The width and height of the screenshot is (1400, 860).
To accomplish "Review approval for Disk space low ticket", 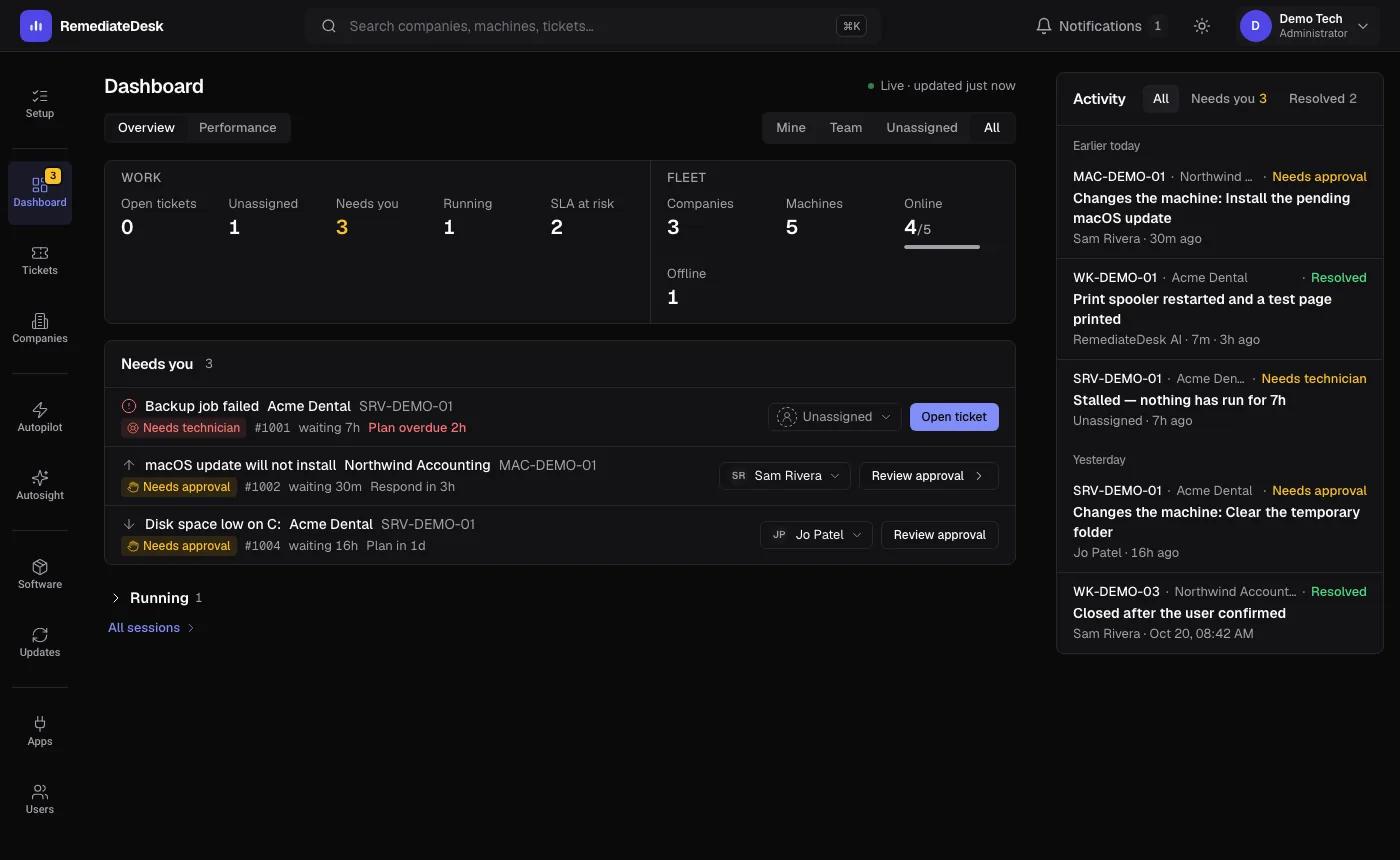I will (x=940, y=535).
